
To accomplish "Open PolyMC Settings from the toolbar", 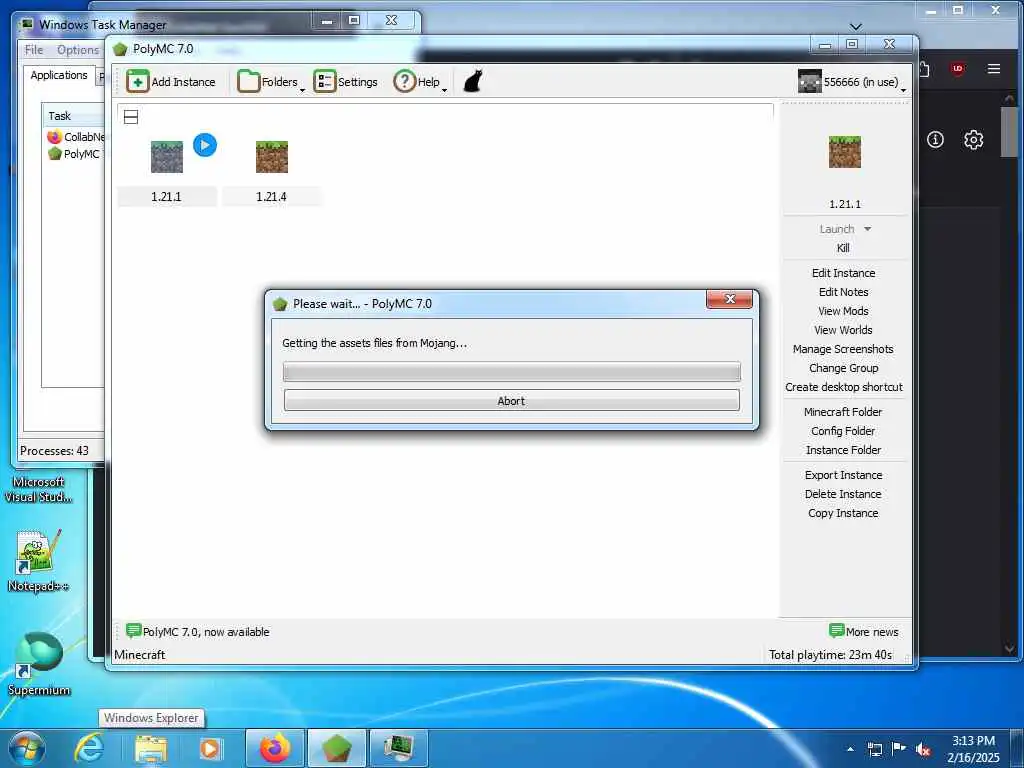I will pos(345,82).
